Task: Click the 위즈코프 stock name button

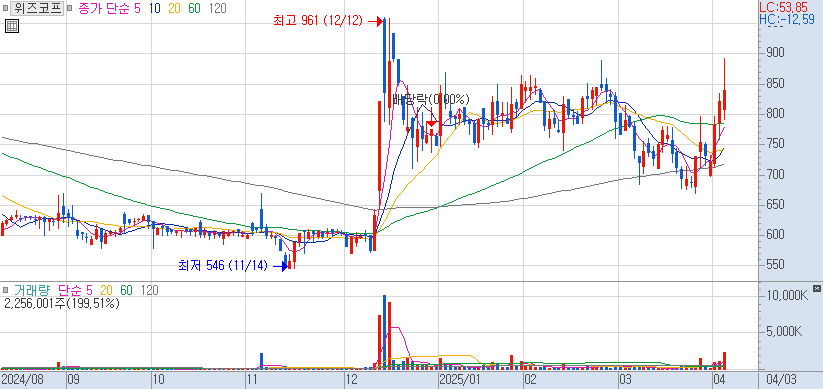Action: pos(36,8)
